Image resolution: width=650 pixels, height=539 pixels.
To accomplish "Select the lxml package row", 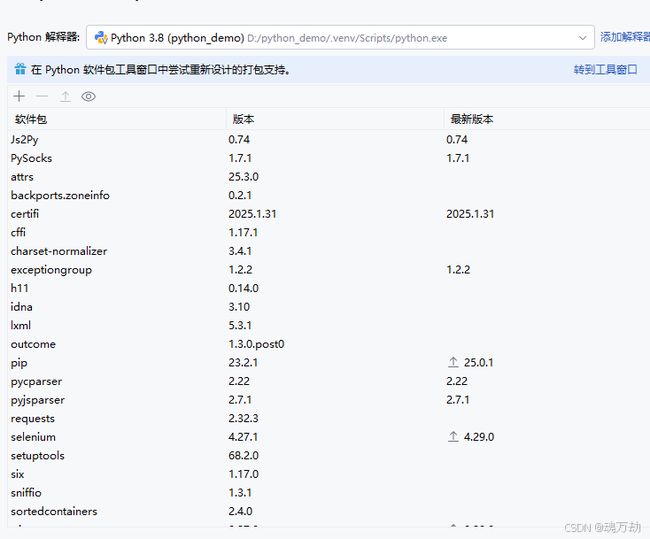I will pos(328,325).
